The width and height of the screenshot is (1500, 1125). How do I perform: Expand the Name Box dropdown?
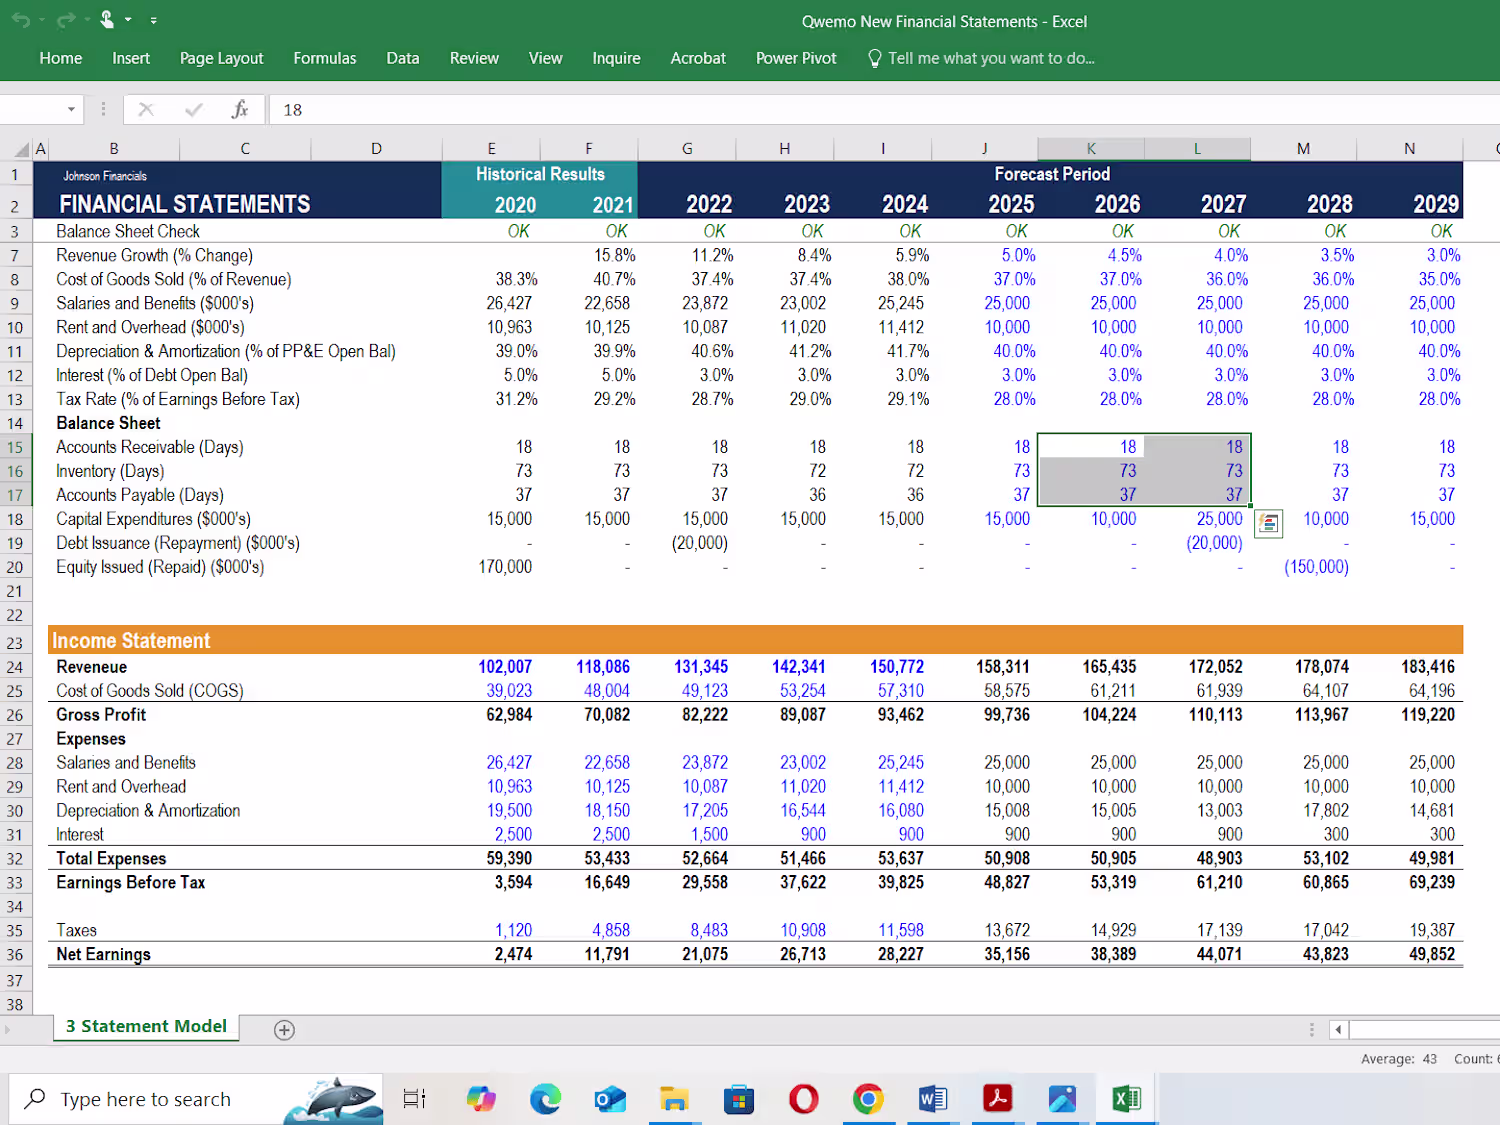71,109
